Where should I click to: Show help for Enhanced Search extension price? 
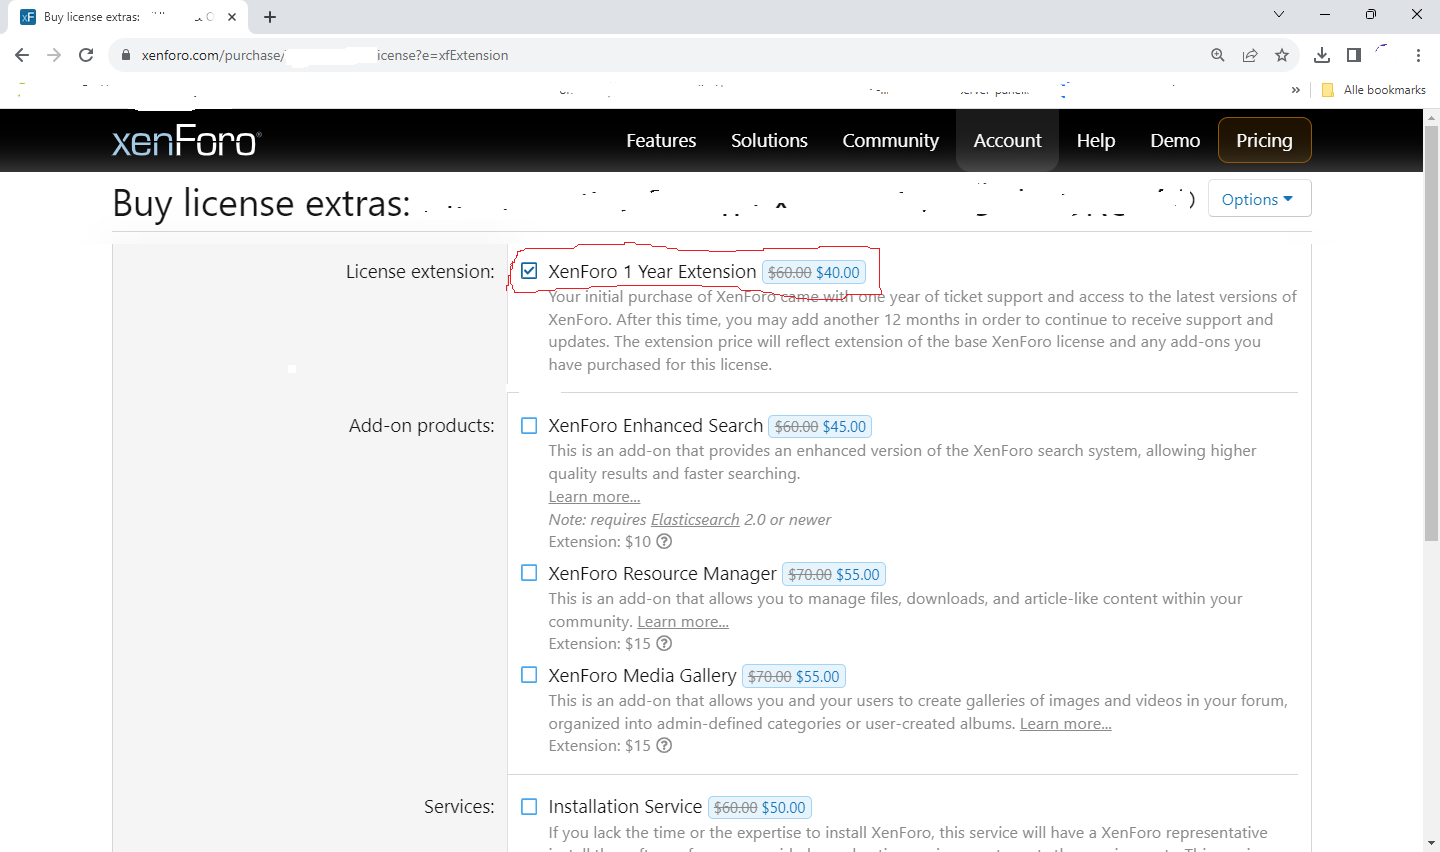pos(664,542)
